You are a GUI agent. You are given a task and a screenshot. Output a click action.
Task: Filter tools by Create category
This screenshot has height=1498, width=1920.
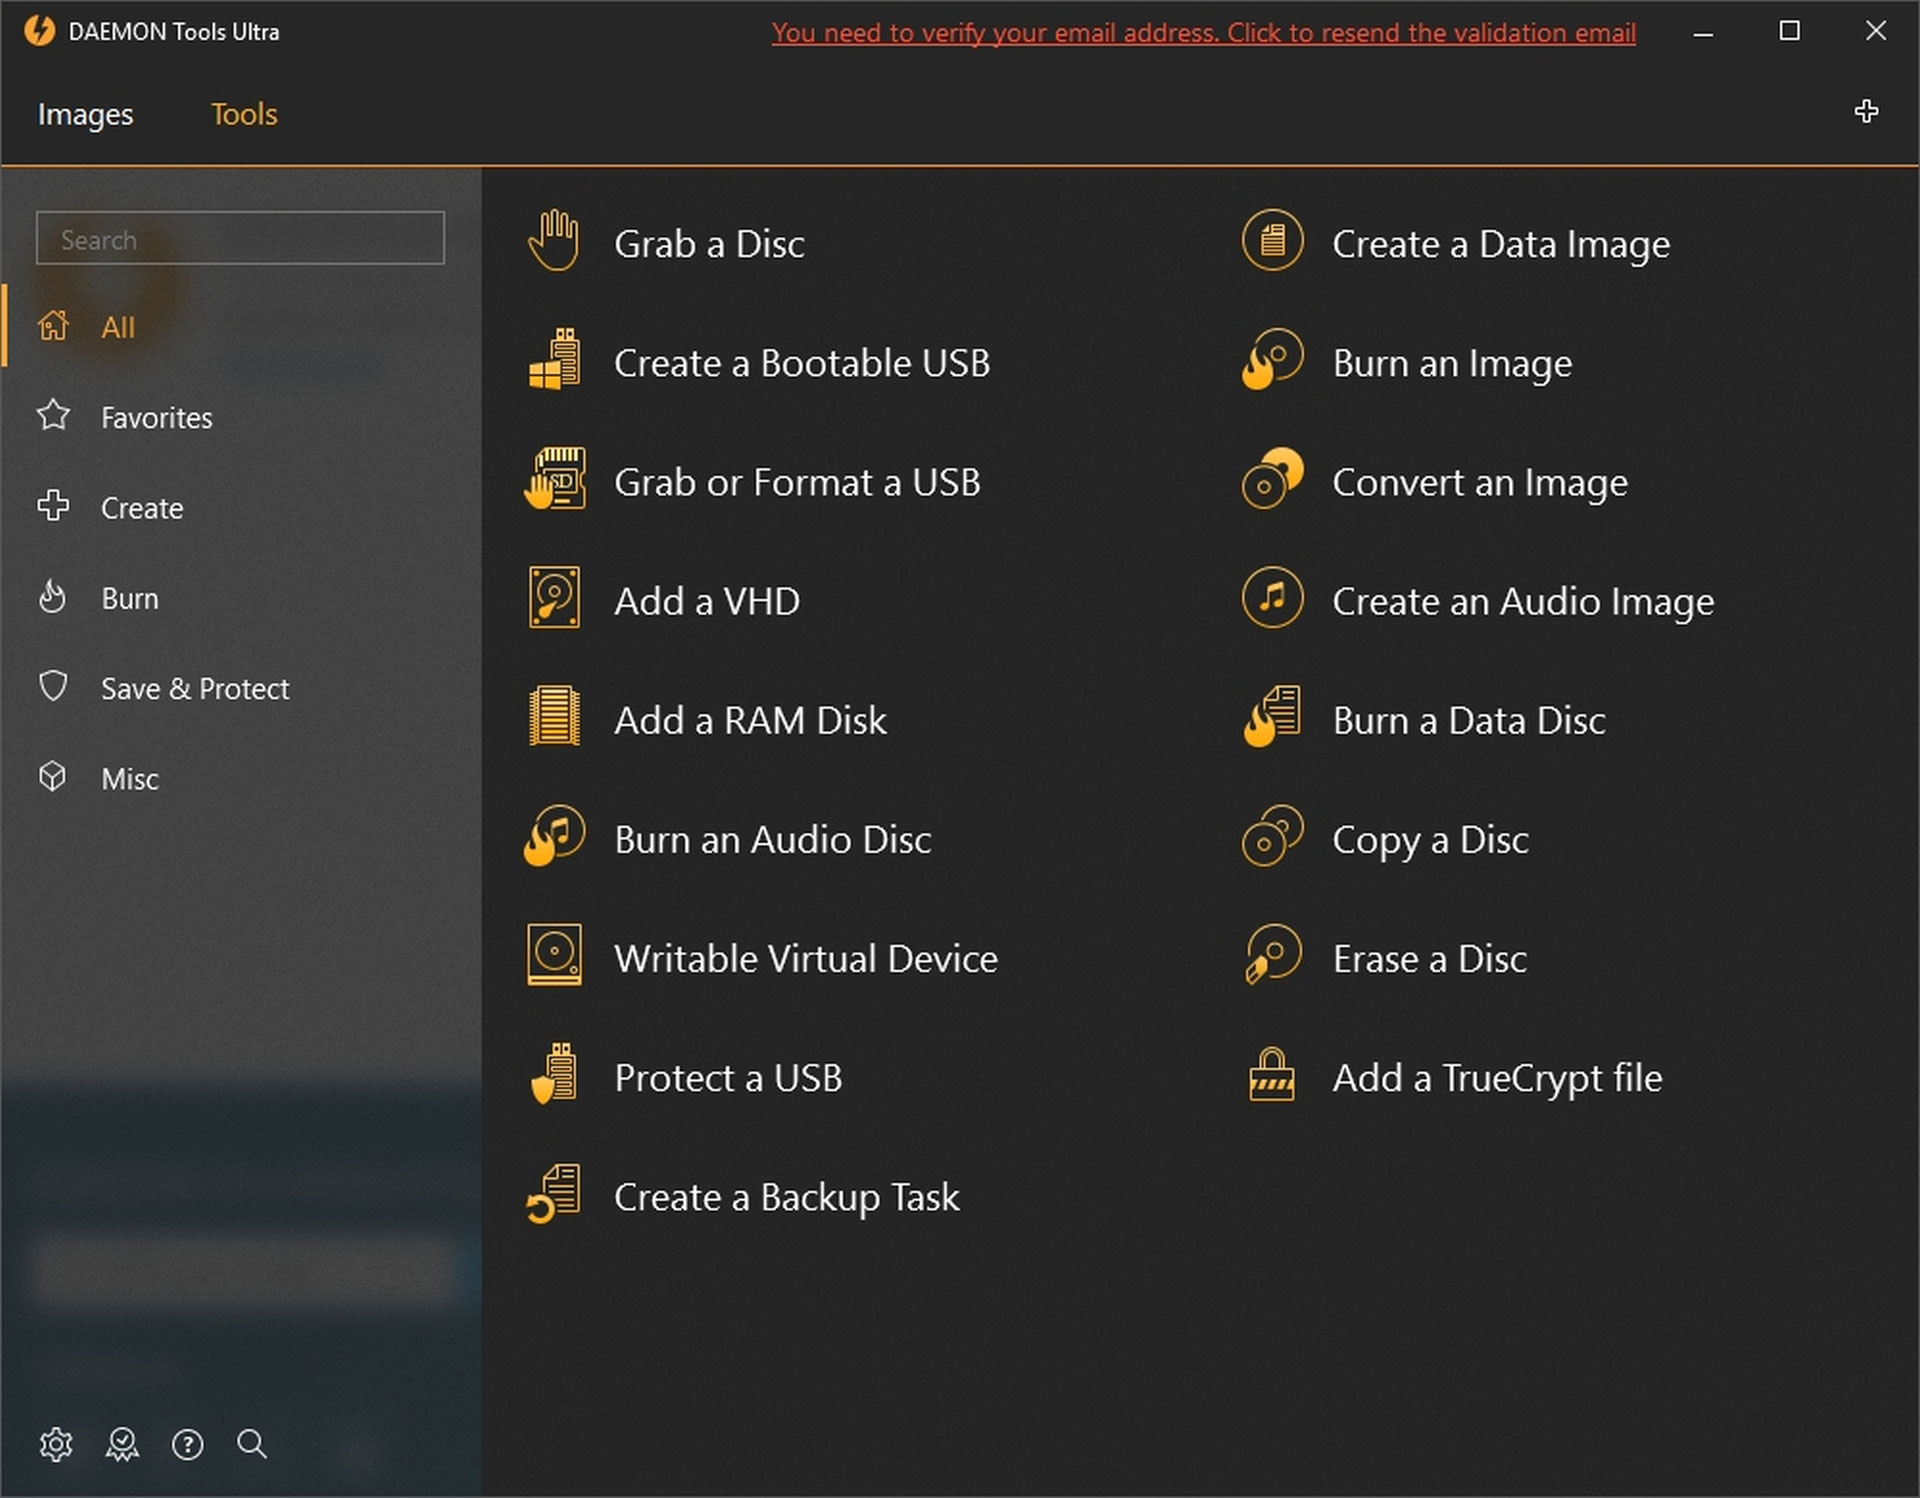(241, 507)
